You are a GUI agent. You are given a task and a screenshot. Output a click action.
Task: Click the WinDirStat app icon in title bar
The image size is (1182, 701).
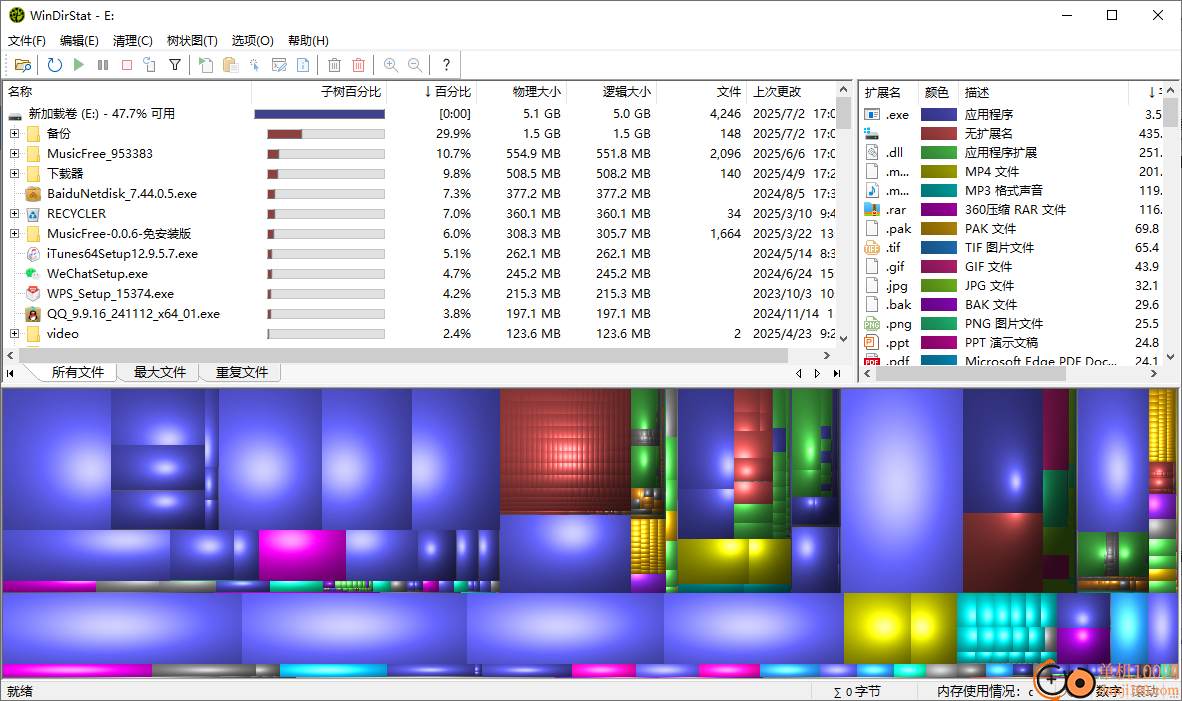17,15
